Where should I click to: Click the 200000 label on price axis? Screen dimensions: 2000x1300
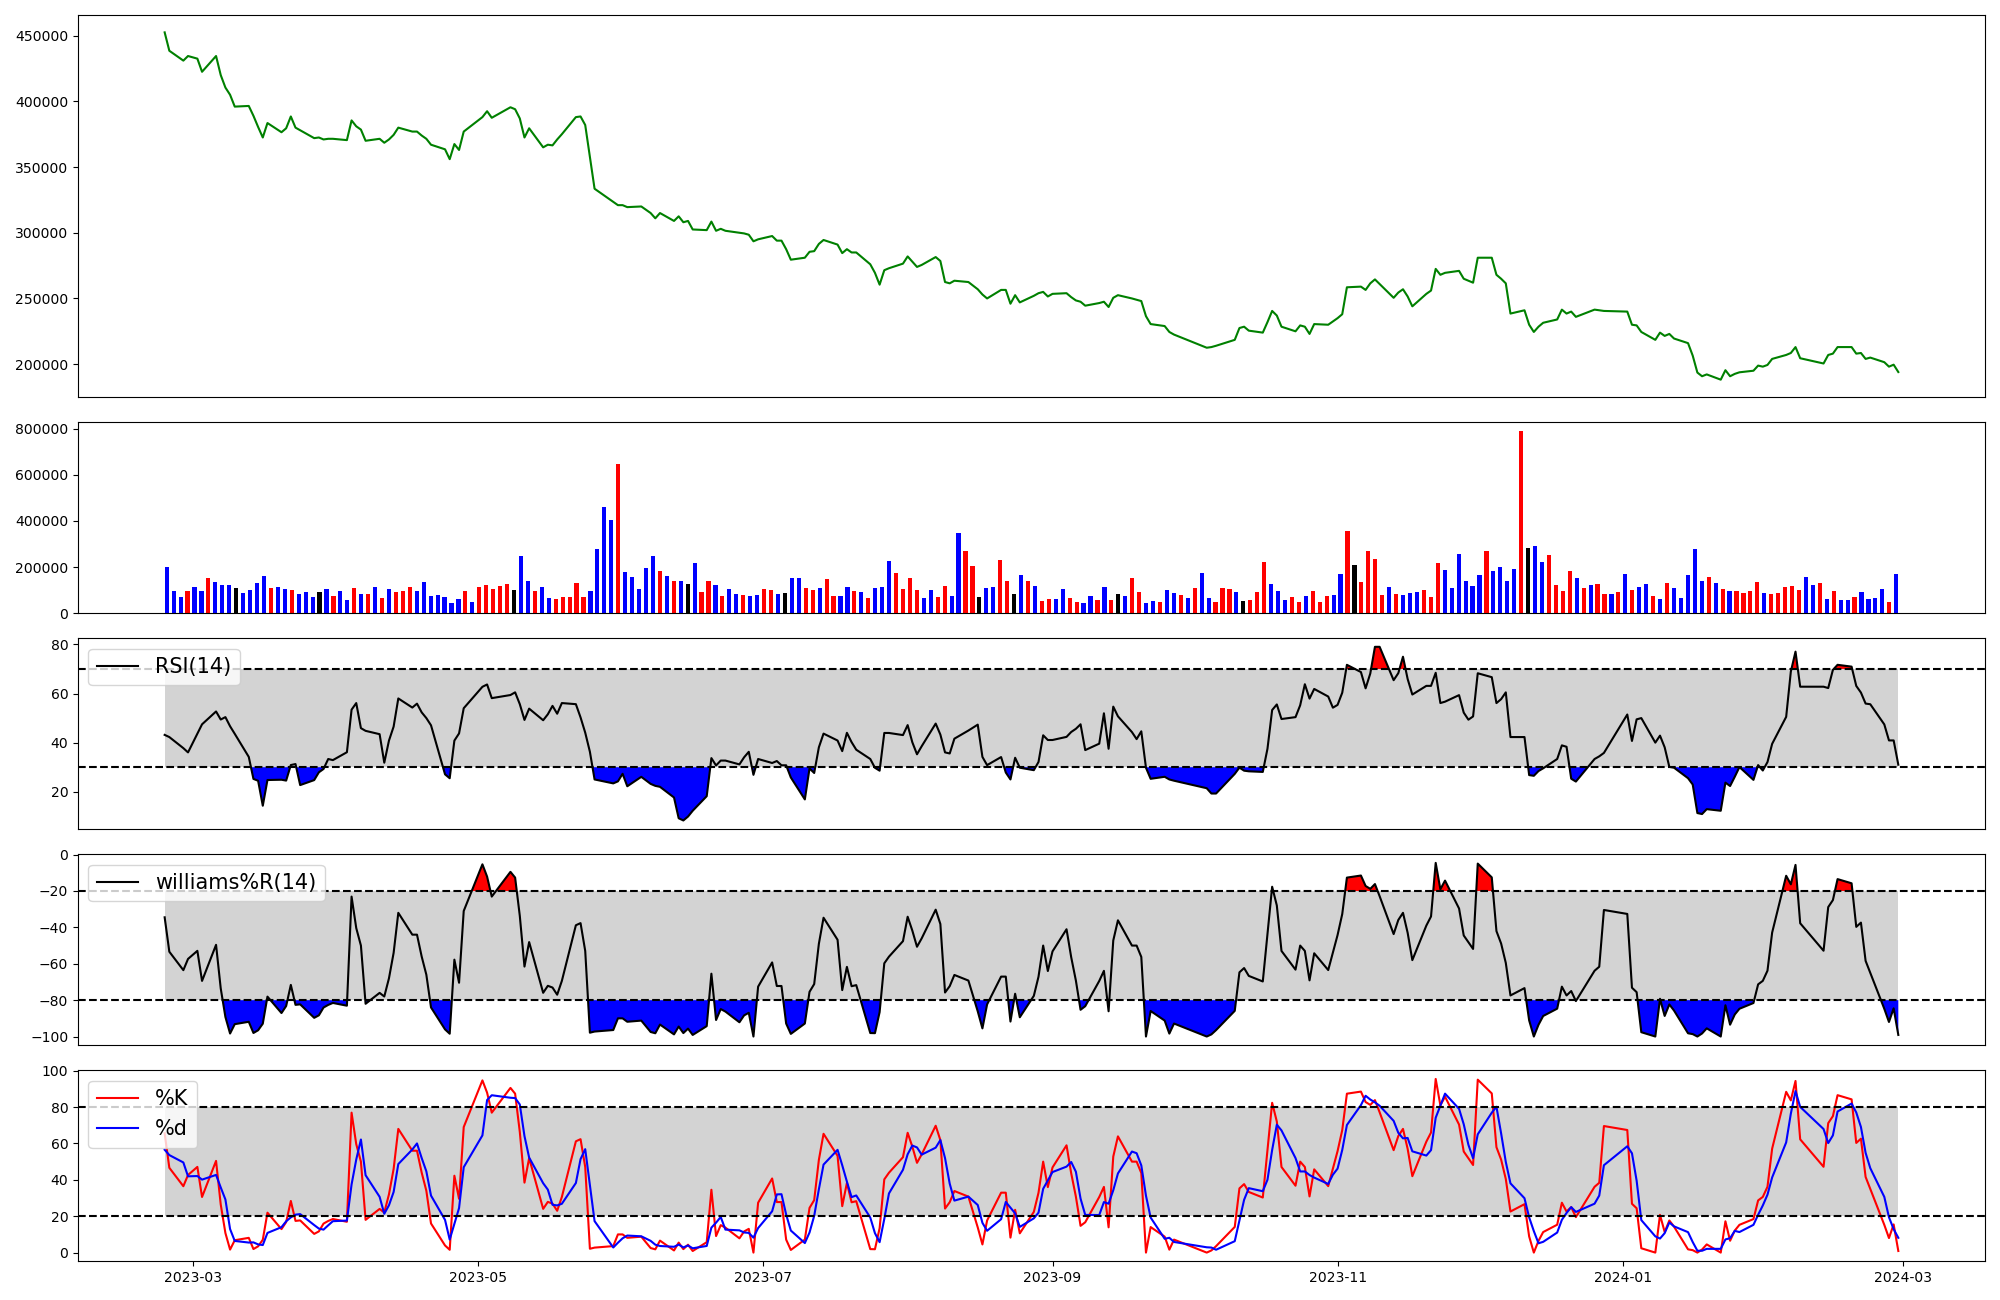point(42,365)
